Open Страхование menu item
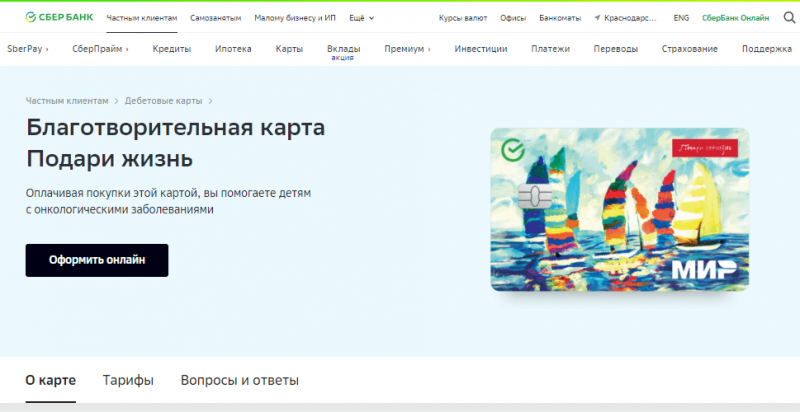 tap(689, 49)
